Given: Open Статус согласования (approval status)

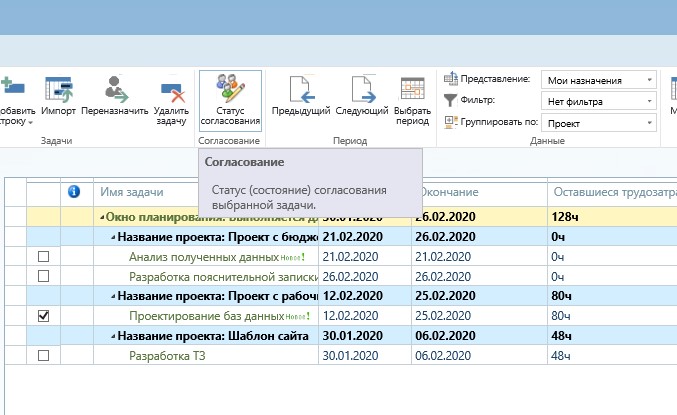Looking at the screenshot, I should [230, 98].
